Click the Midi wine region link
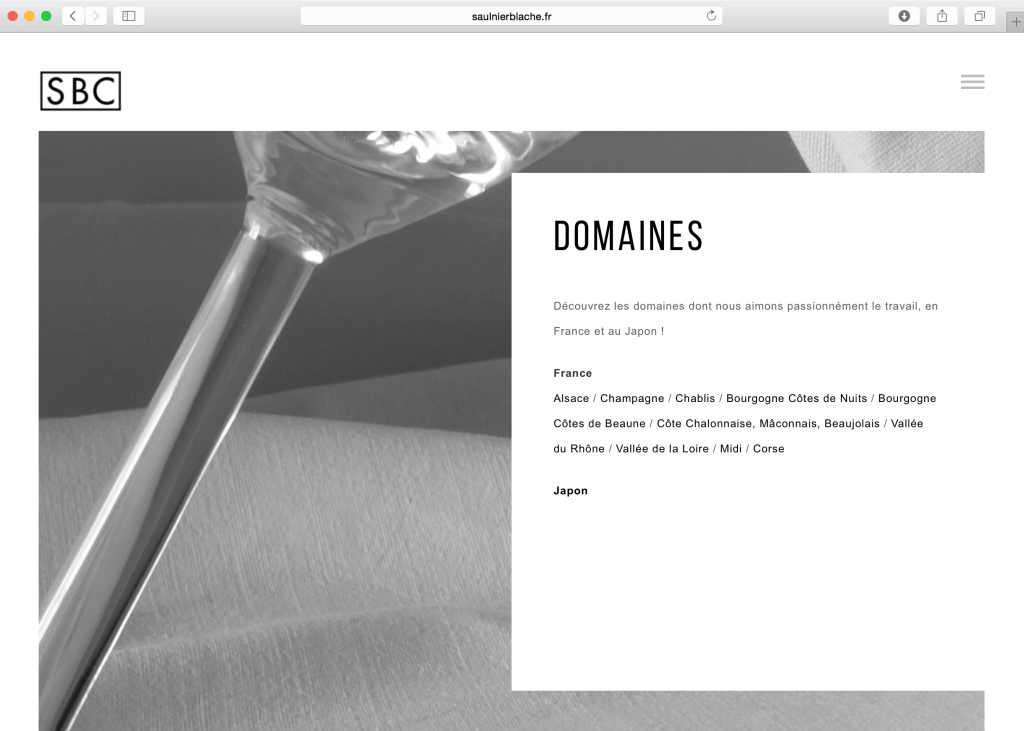The width and height of the screenshot is (1024, 731). [x=730, y=448]
